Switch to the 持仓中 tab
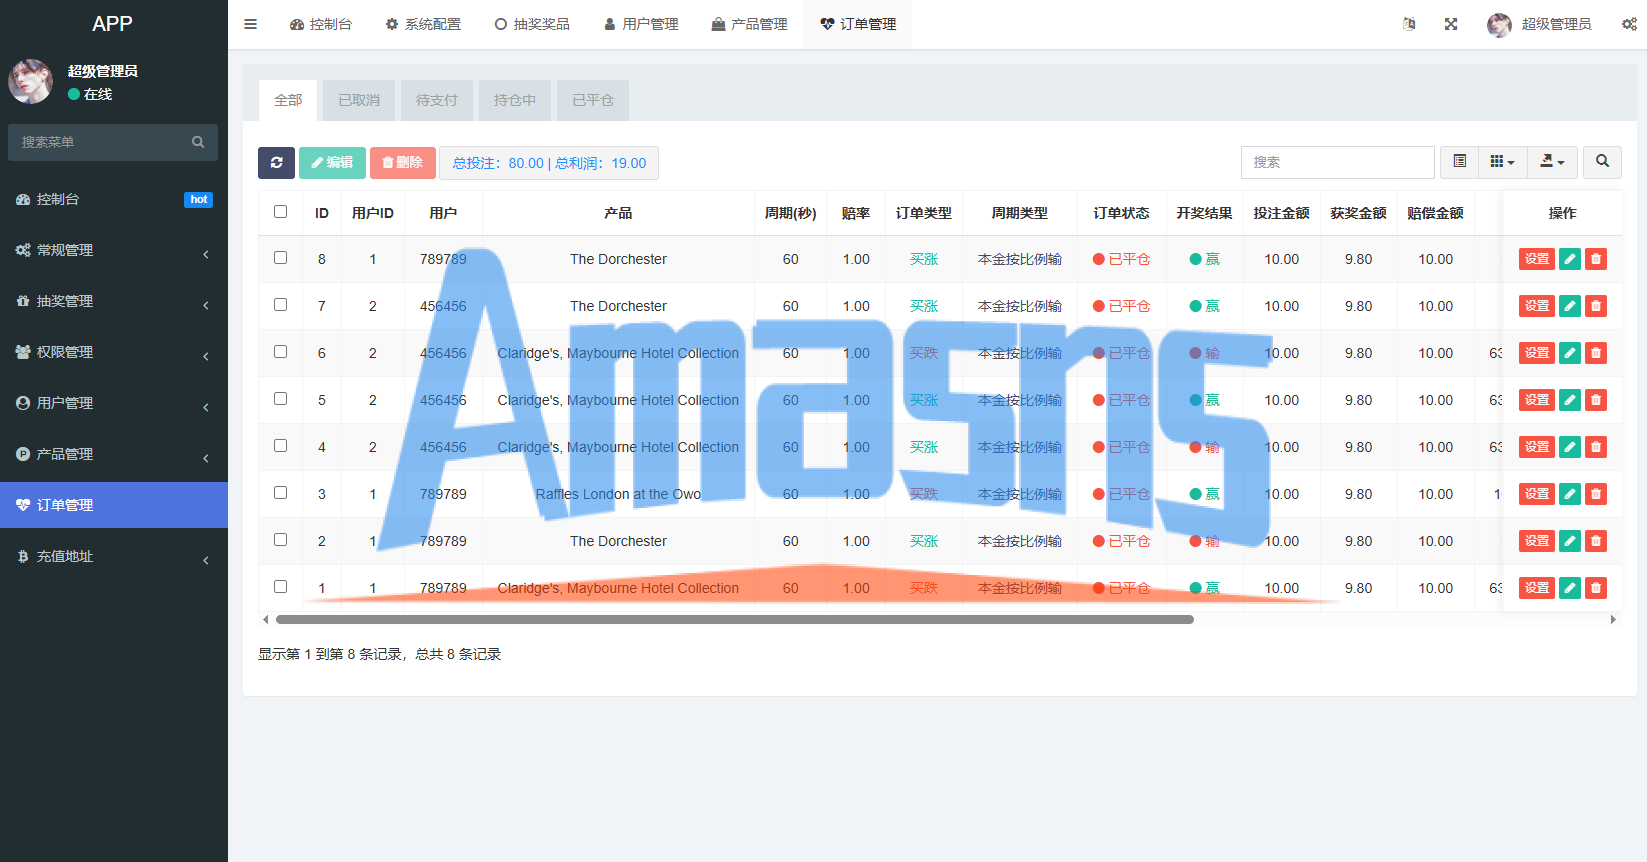 coord(515,100)
